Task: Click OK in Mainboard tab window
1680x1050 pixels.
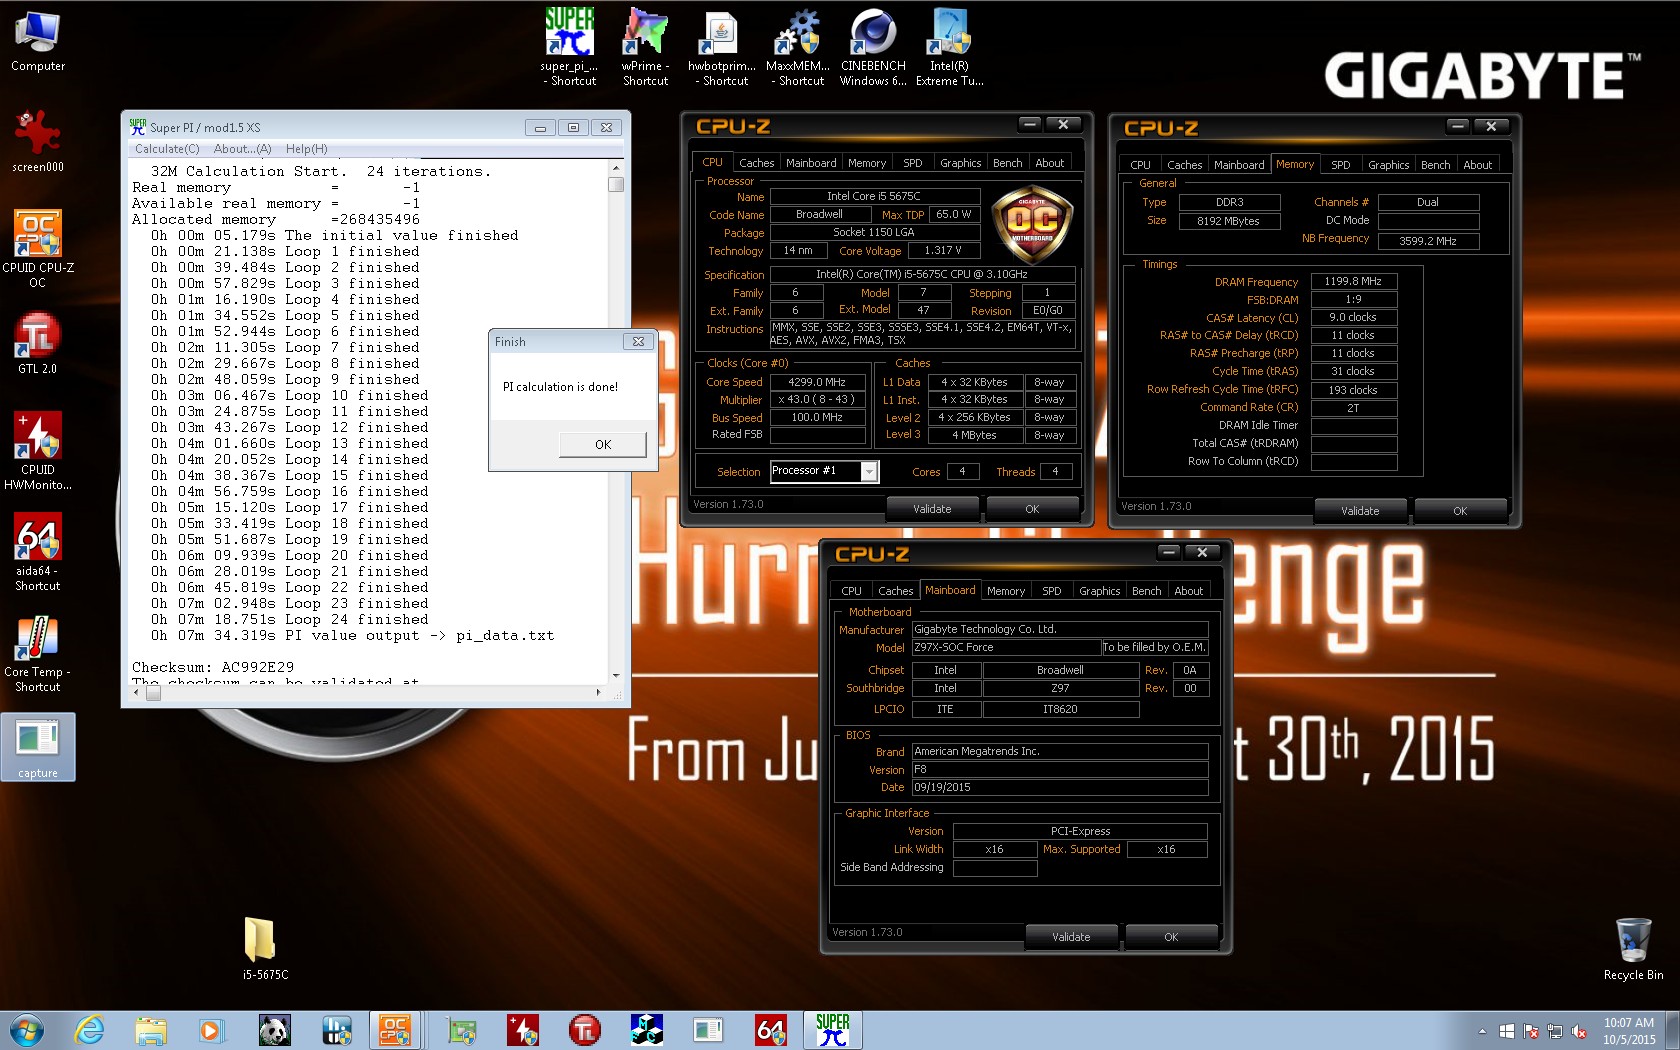Action: 1171,937
